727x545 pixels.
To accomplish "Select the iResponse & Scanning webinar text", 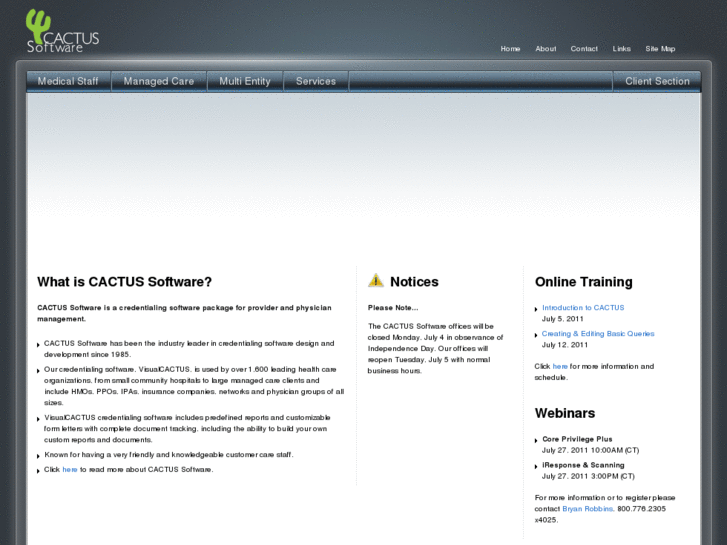I will point(583,465).
